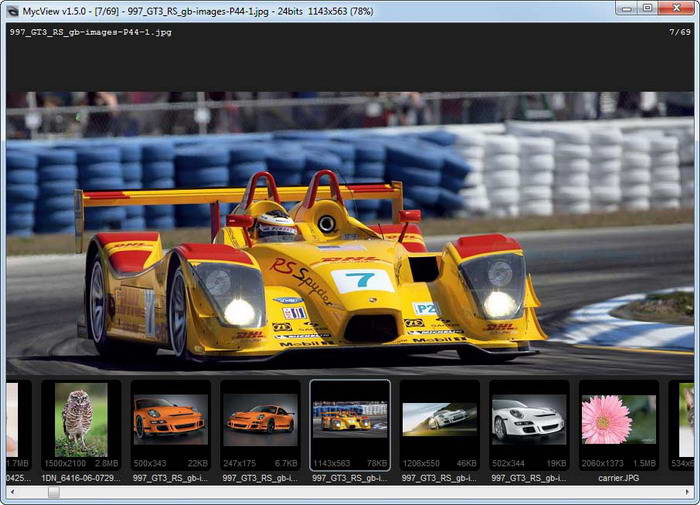Open the 1208x550 white car thumbnail
The width and height of the screenshot is (700, 505).
tap(440, 418)
